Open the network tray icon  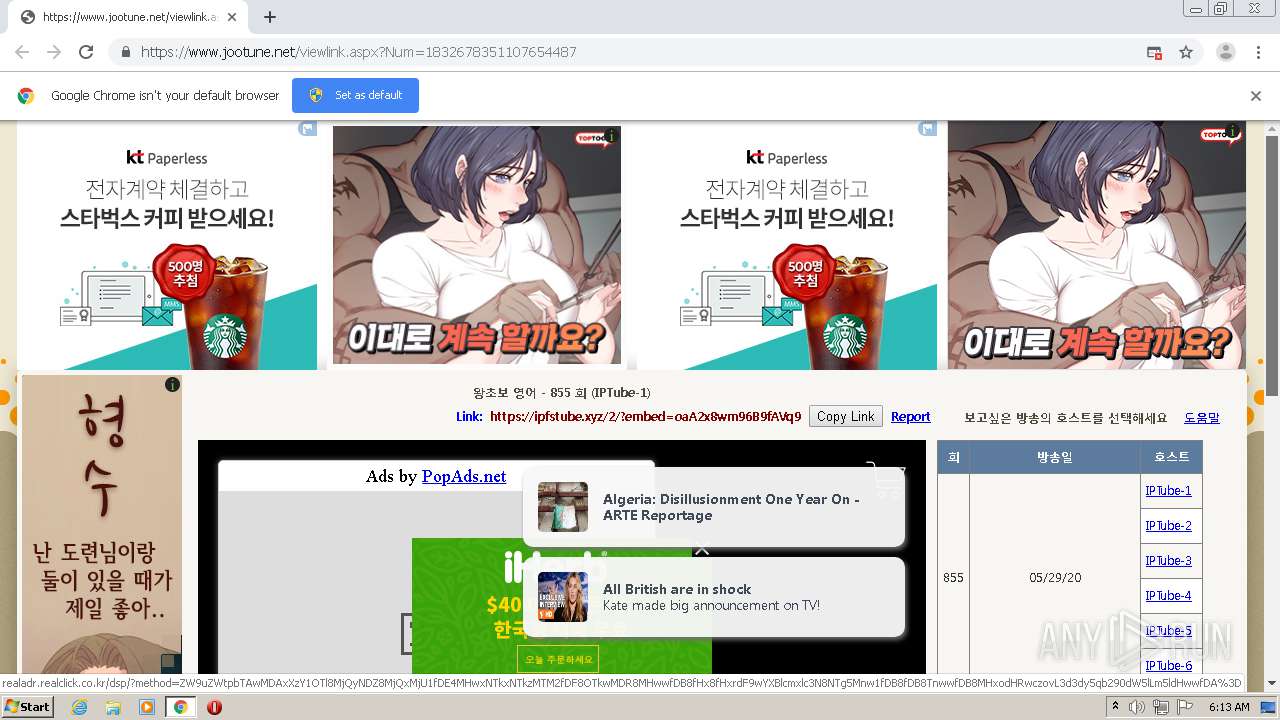click(x=1161, y=707)
